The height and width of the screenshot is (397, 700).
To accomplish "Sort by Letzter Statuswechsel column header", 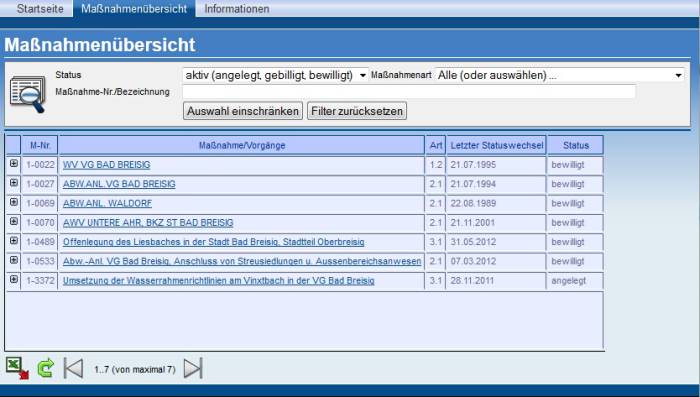I will click(496, 145).
